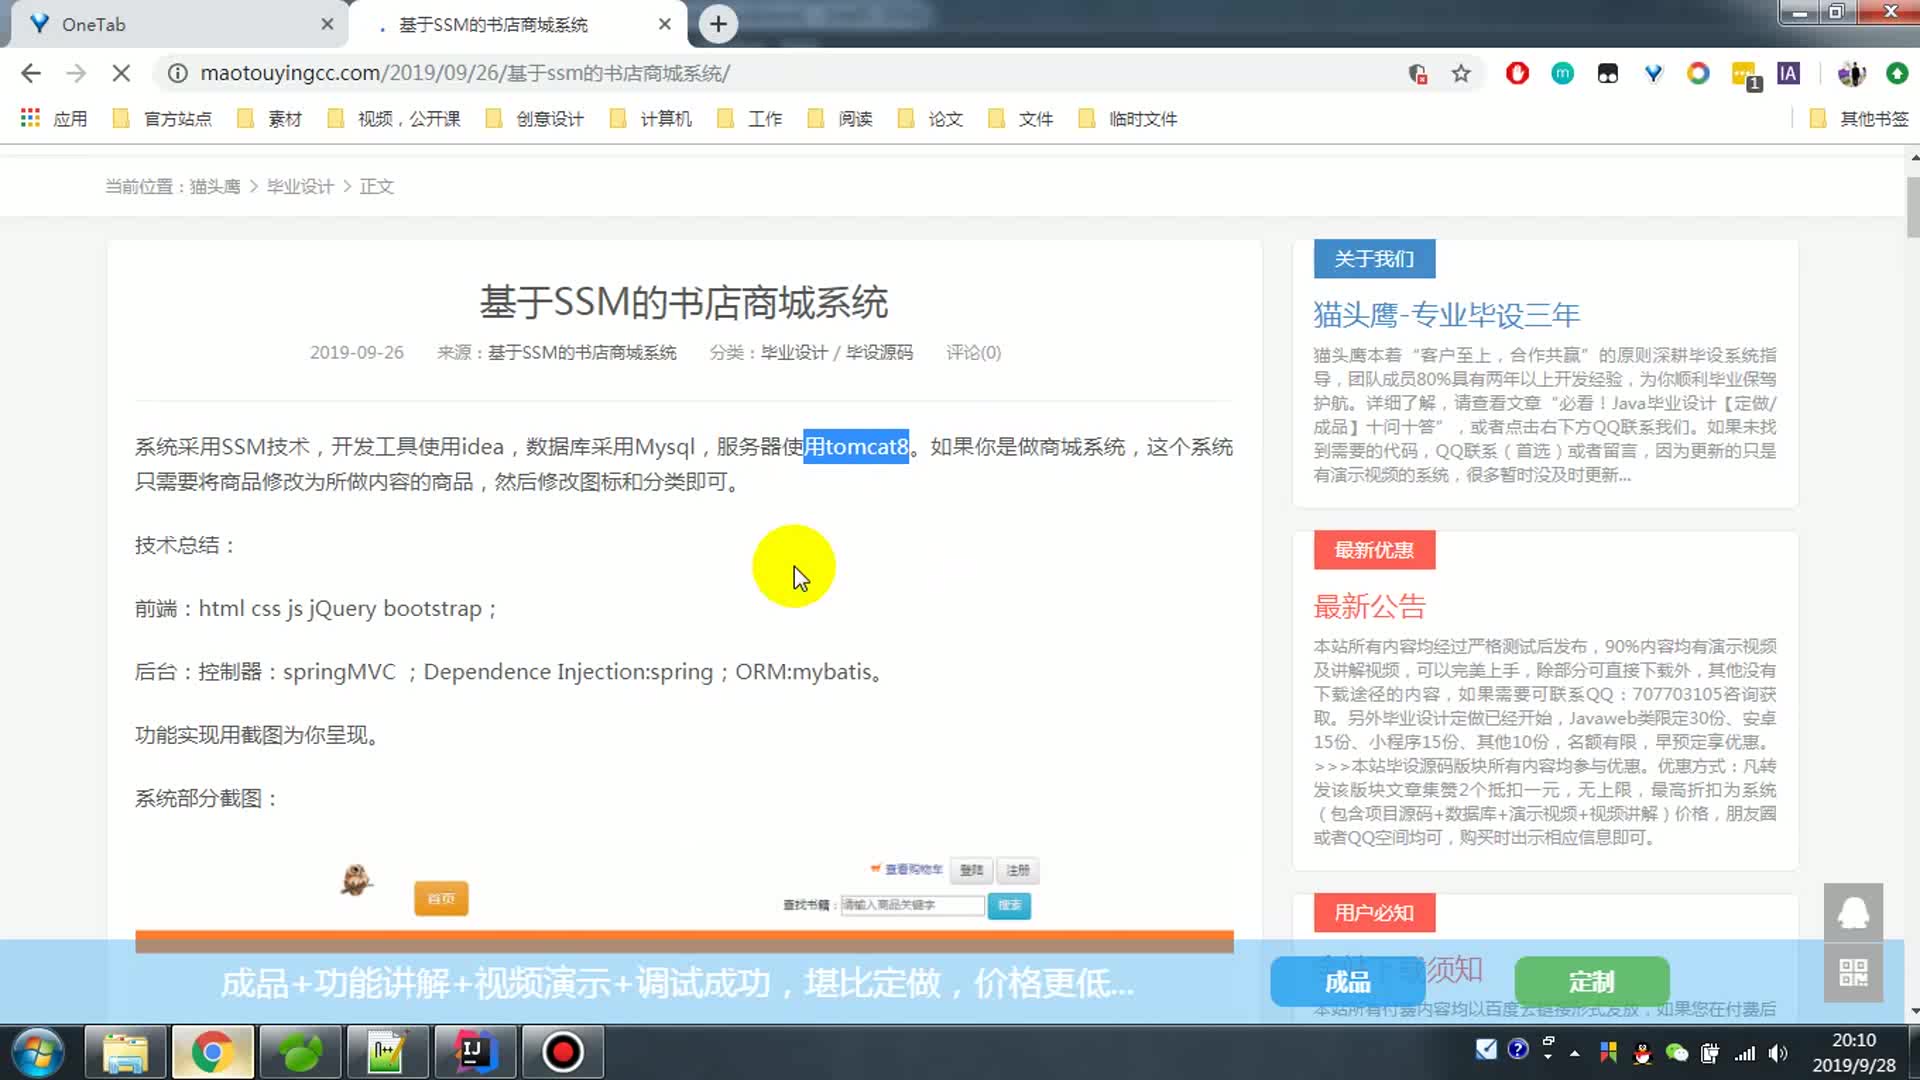Viewport: 1920px width, 1080px height.
Task: Go to 猫头鹰 in the breadcrumb
Action: tap(214, 187)
